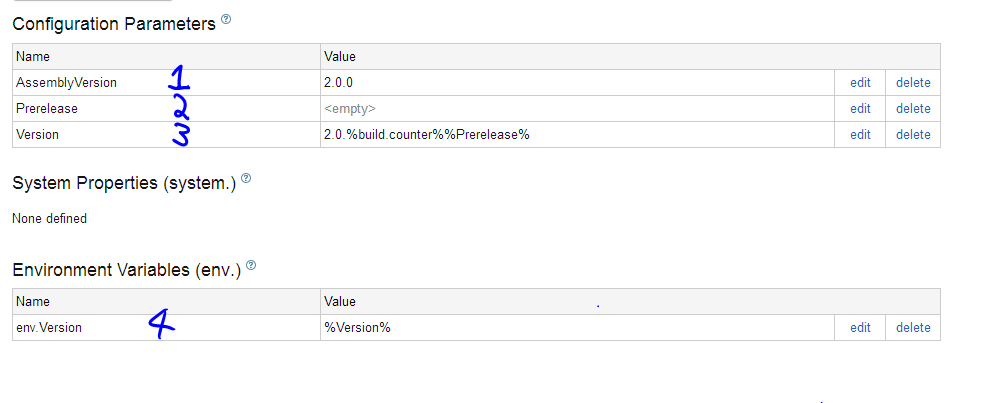Click the 2.0.0 value cell
The image size is (984, 403).
(577, 83)
